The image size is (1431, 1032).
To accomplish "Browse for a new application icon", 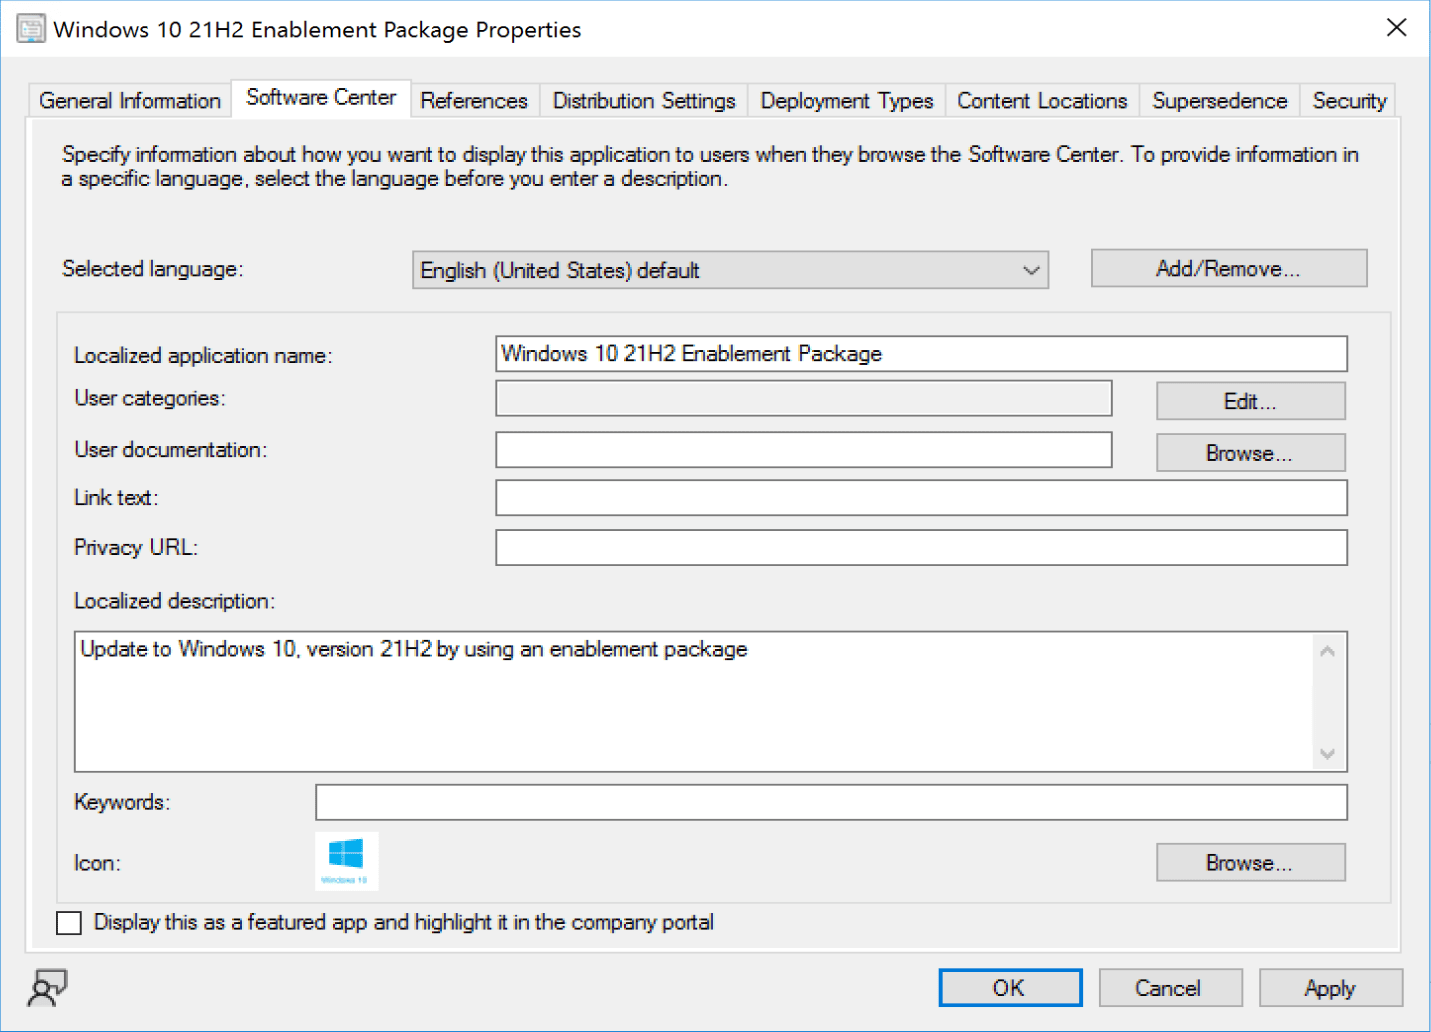I will click(1250, 863).
